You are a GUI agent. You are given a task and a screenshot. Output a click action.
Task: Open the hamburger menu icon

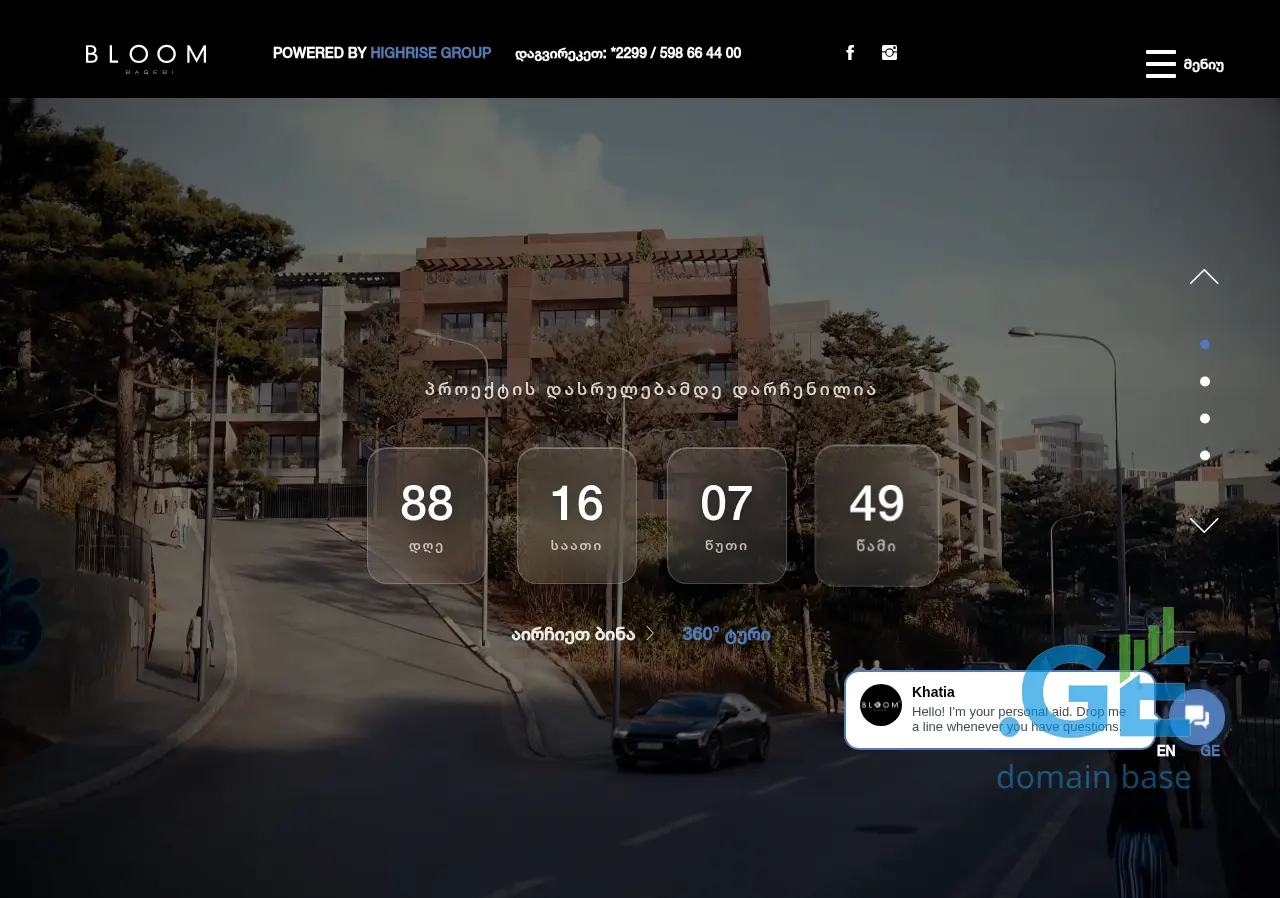point(1160,64)
